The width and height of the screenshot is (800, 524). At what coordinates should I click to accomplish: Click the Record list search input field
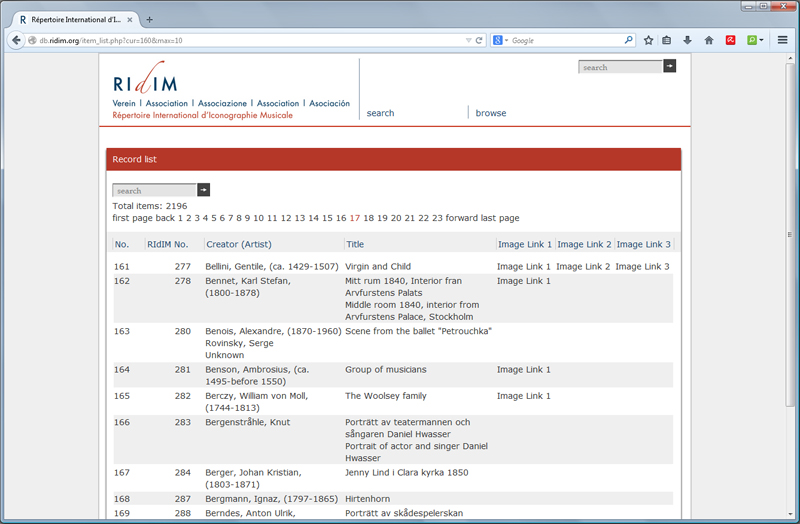154,190
